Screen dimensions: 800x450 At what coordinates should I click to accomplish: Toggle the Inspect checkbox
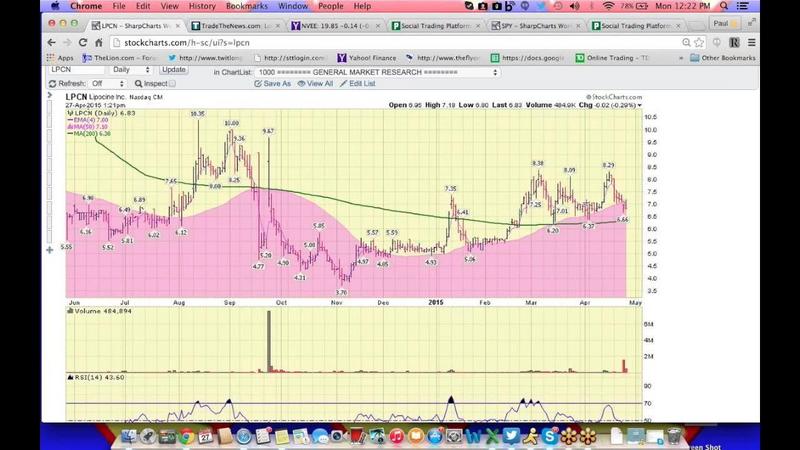pos(172,84)
